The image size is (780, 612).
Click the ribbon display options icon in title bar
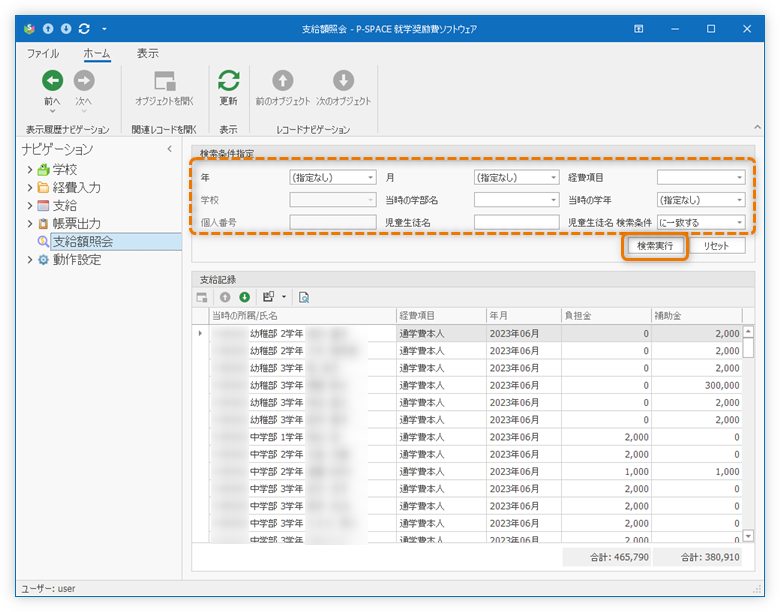638,29
